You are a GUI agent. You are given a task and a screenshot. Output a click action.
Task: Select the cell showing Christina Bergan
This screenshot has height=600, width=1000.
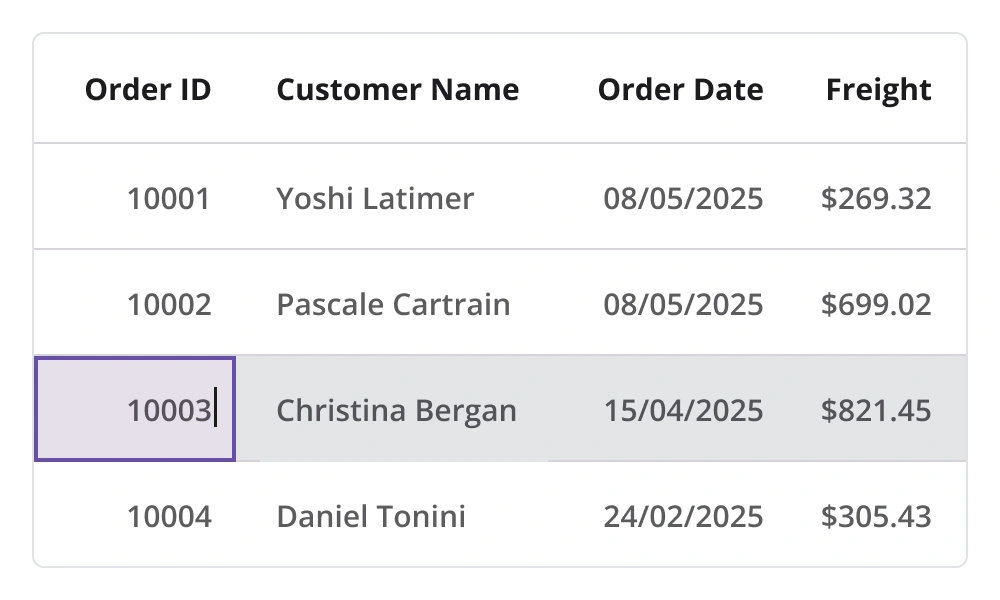pyautogui.click(x=397, y=410)
